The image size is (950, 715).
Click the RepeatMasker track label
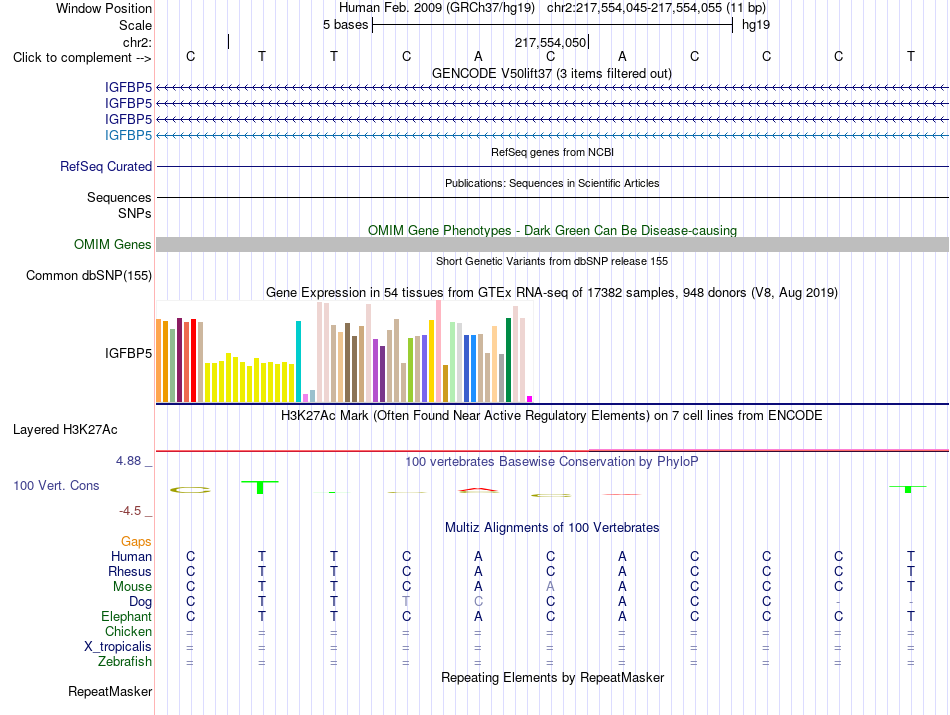pos(110,691)
